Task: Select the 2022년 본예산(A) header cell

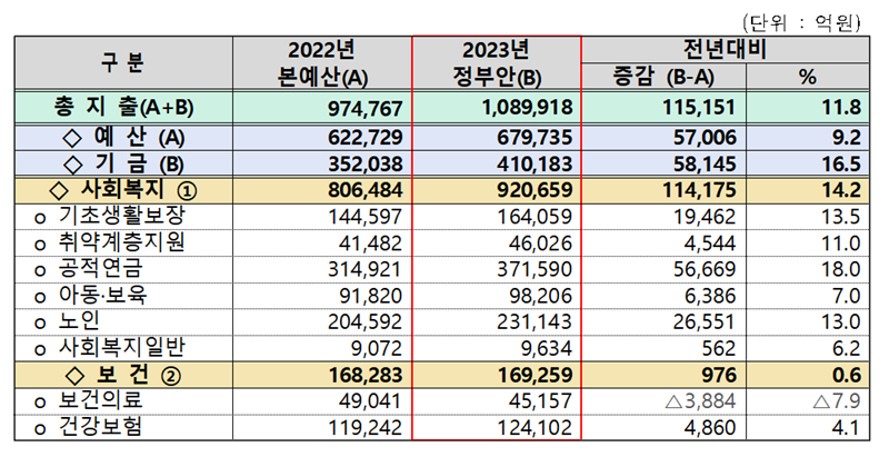Action: tap(322, 63)
